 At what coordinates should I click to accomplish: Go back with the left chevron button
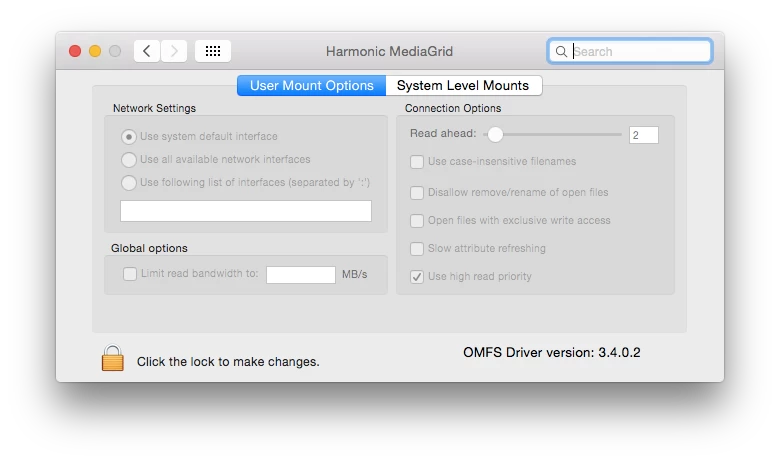pos(147,51)
